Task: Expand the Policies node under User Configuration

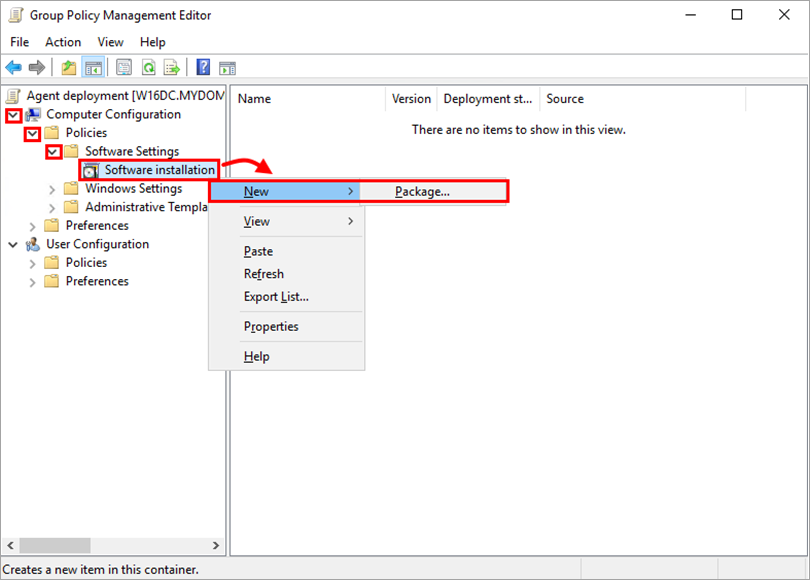Action: point(31,262)
